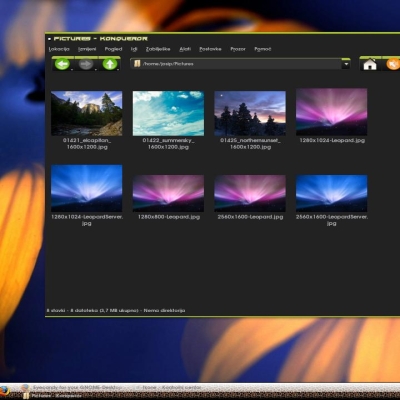Open the Izmijeni menu

[87, 49]
